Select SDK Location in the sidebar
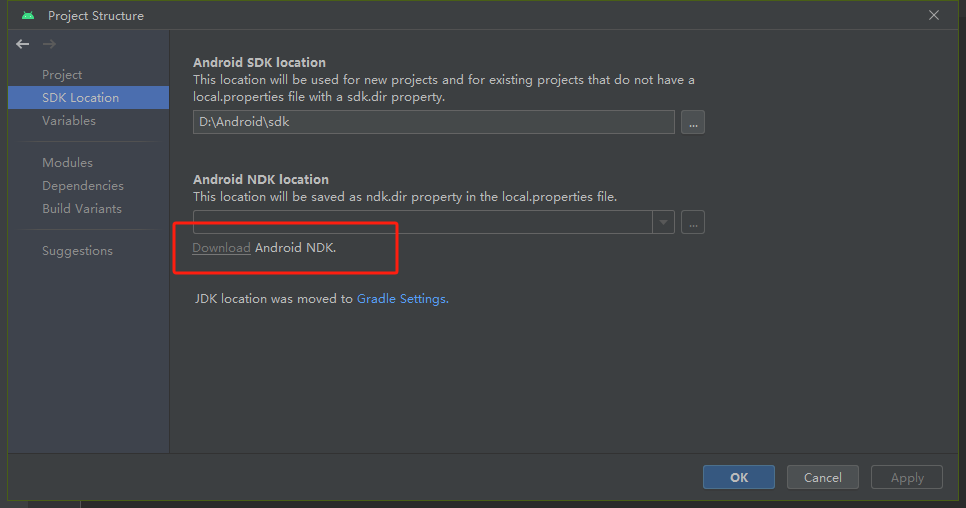 click(80, 98)
